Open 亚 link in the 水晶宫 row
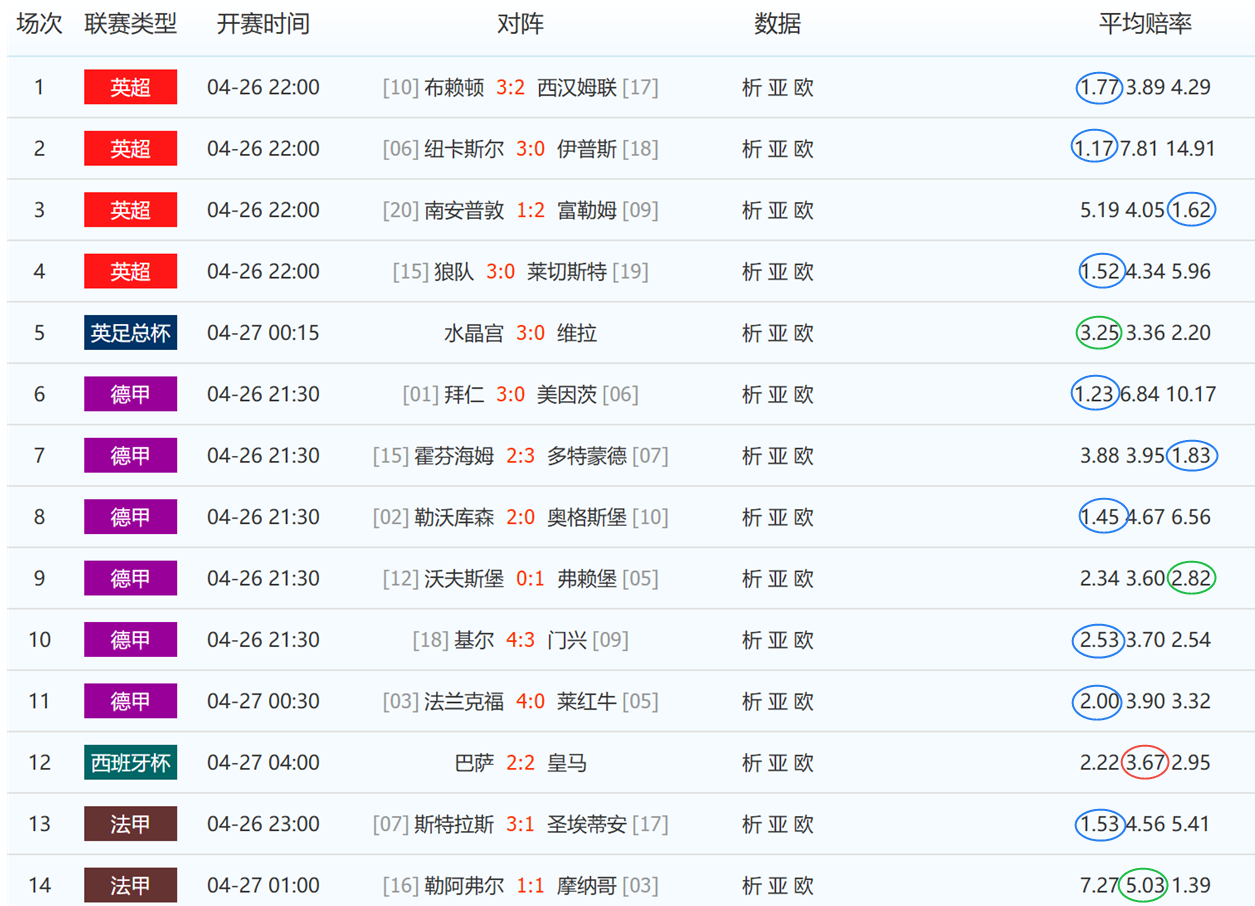The image size is (1255, 906). pyautogui.click(x=778, y=333)
